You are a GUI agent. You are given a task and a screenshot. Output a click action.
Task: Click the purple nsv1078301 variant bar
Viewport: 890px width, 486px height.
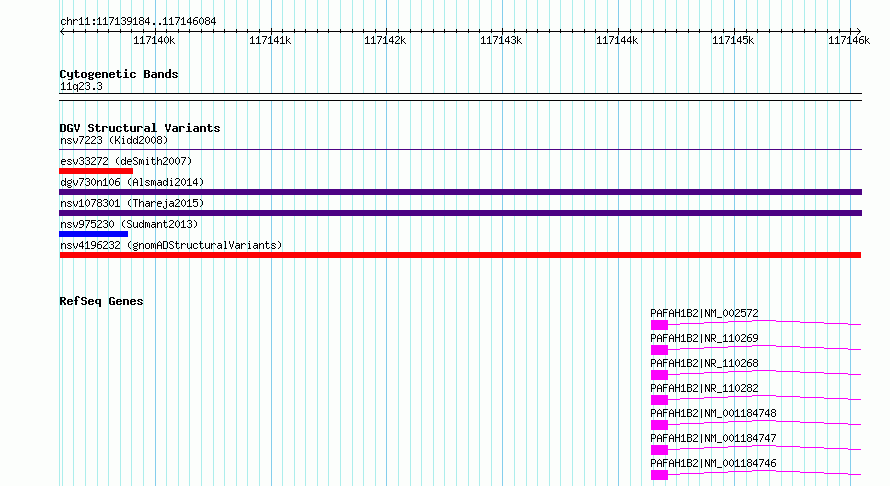click(x=460, y=213)
